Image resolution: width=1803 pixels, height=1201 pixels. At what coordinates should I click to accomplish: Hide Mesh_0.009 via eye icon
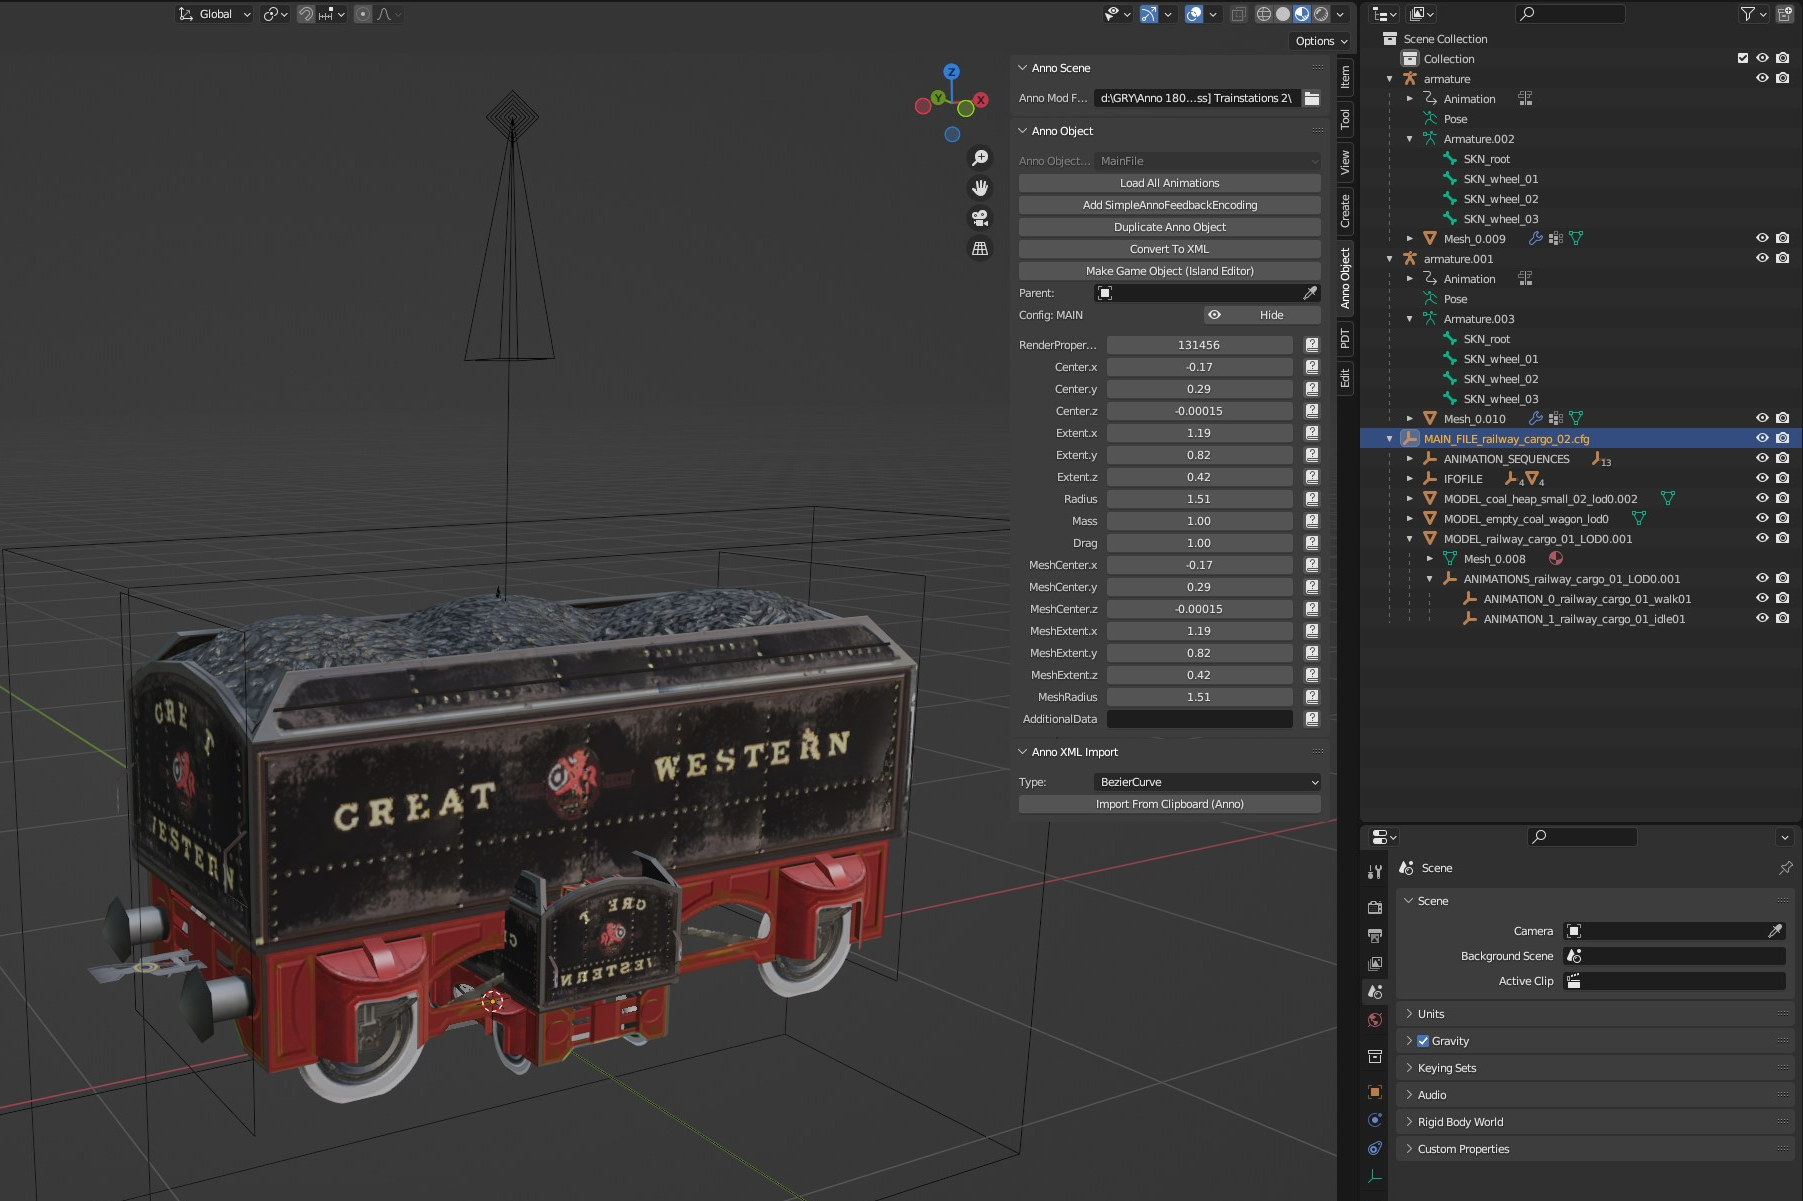coord(1762,238)
